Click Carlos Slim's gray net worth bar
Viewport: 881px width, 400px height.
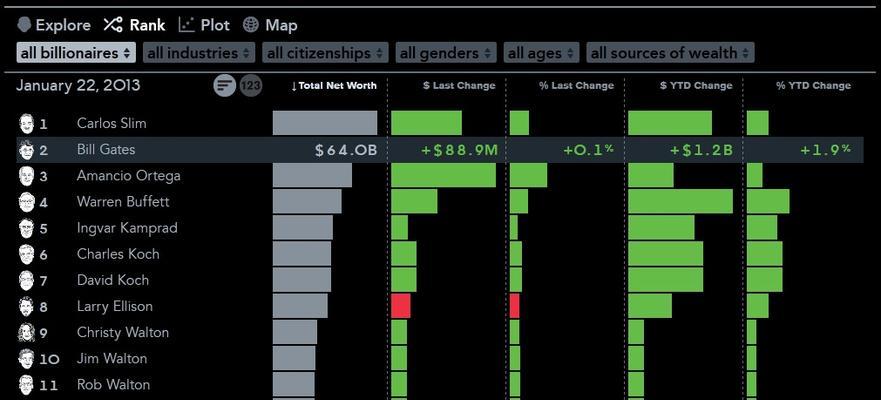(x=325, y=123)
